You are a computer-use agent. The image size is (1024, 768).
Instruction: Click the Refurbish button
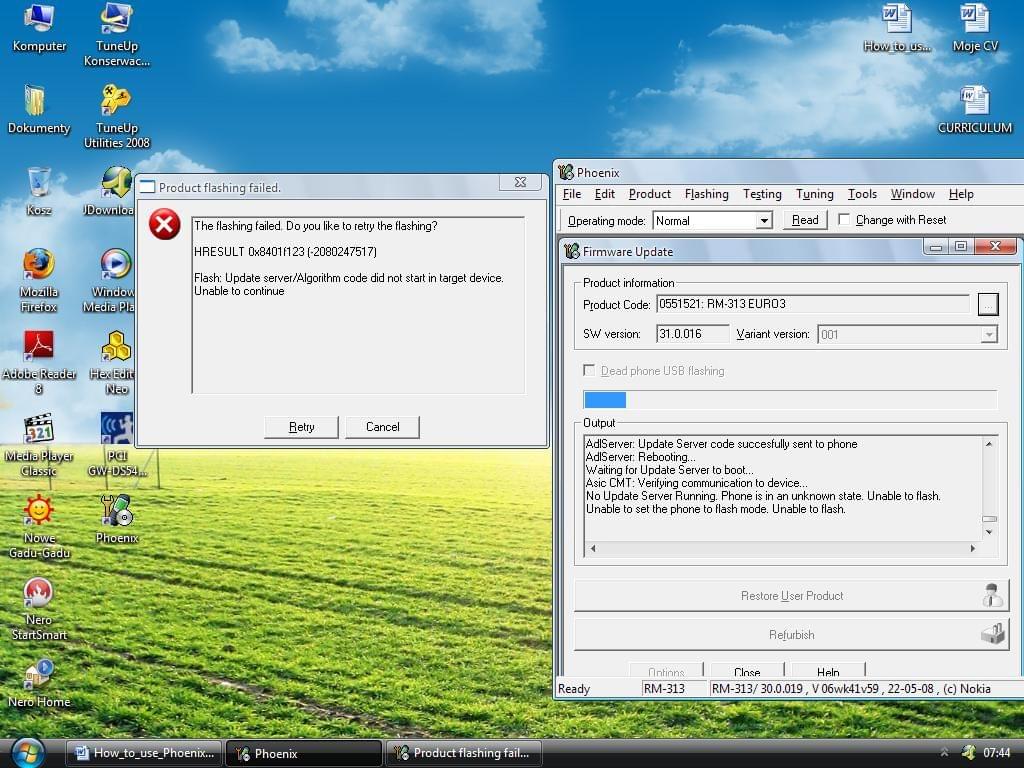792,635
